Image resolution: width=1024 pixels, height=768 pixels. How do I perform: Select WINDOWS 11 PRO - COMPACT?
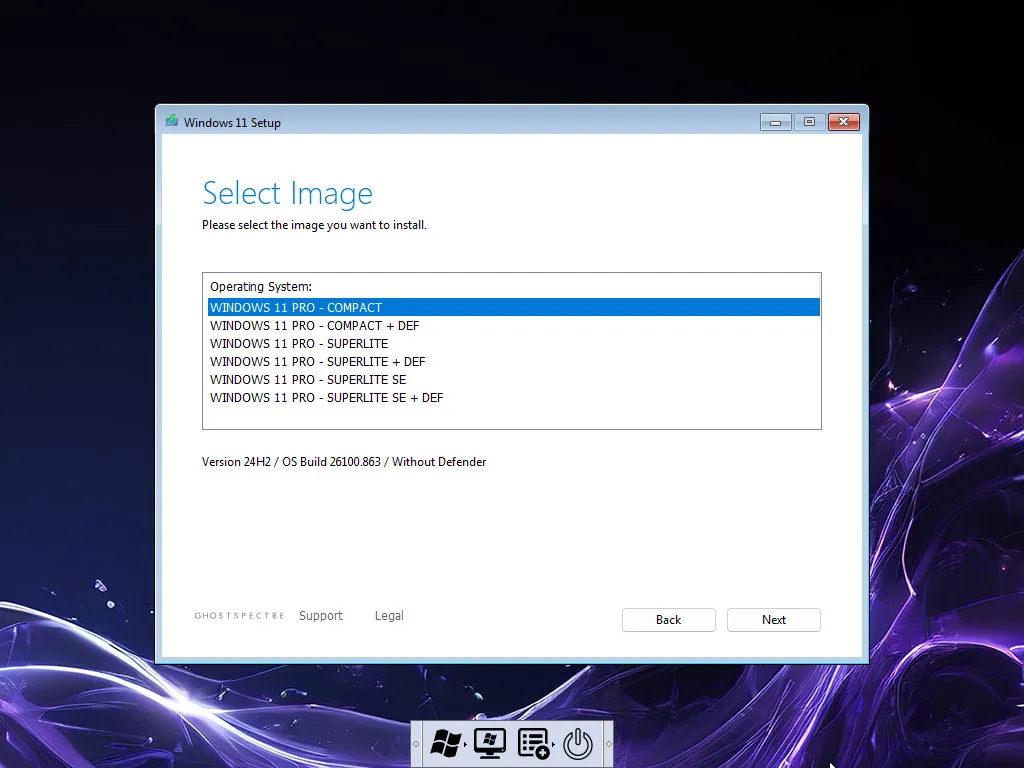point(513,307)
